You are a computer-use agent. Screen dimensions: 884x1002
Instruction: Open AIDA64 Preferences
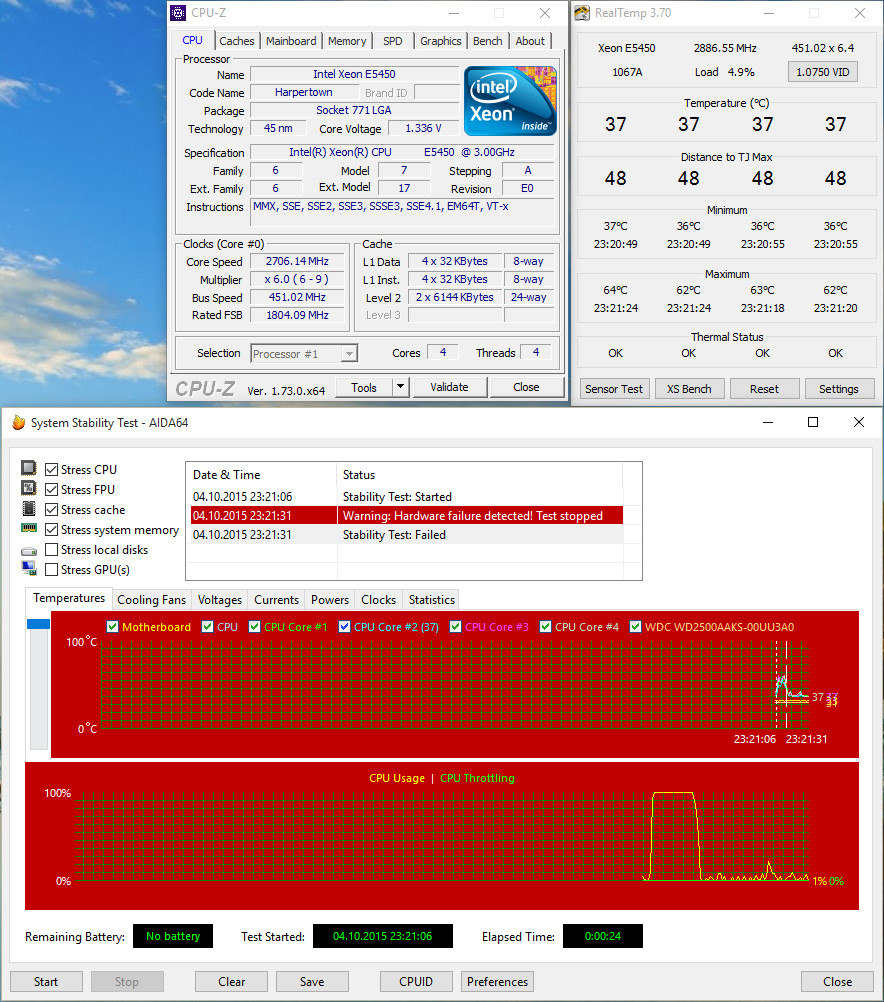(x=497, y=982)
